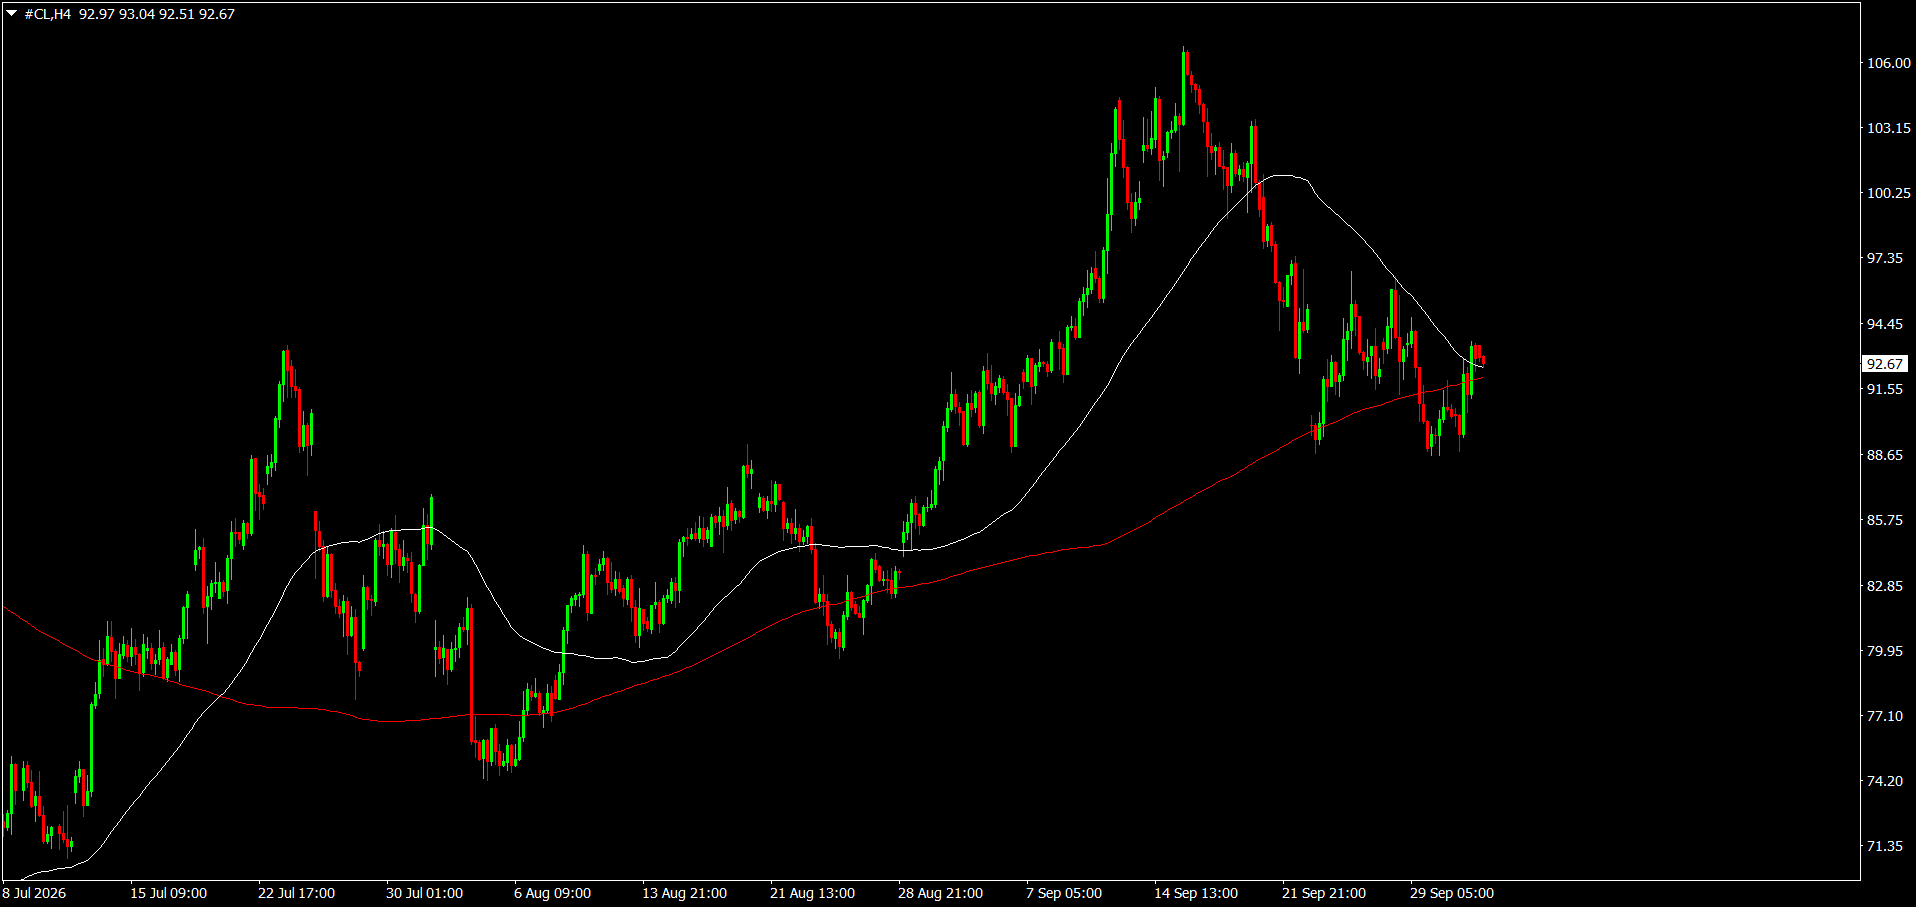
Task: Click the 74.20 price scale label
Action: point(1885,781)
